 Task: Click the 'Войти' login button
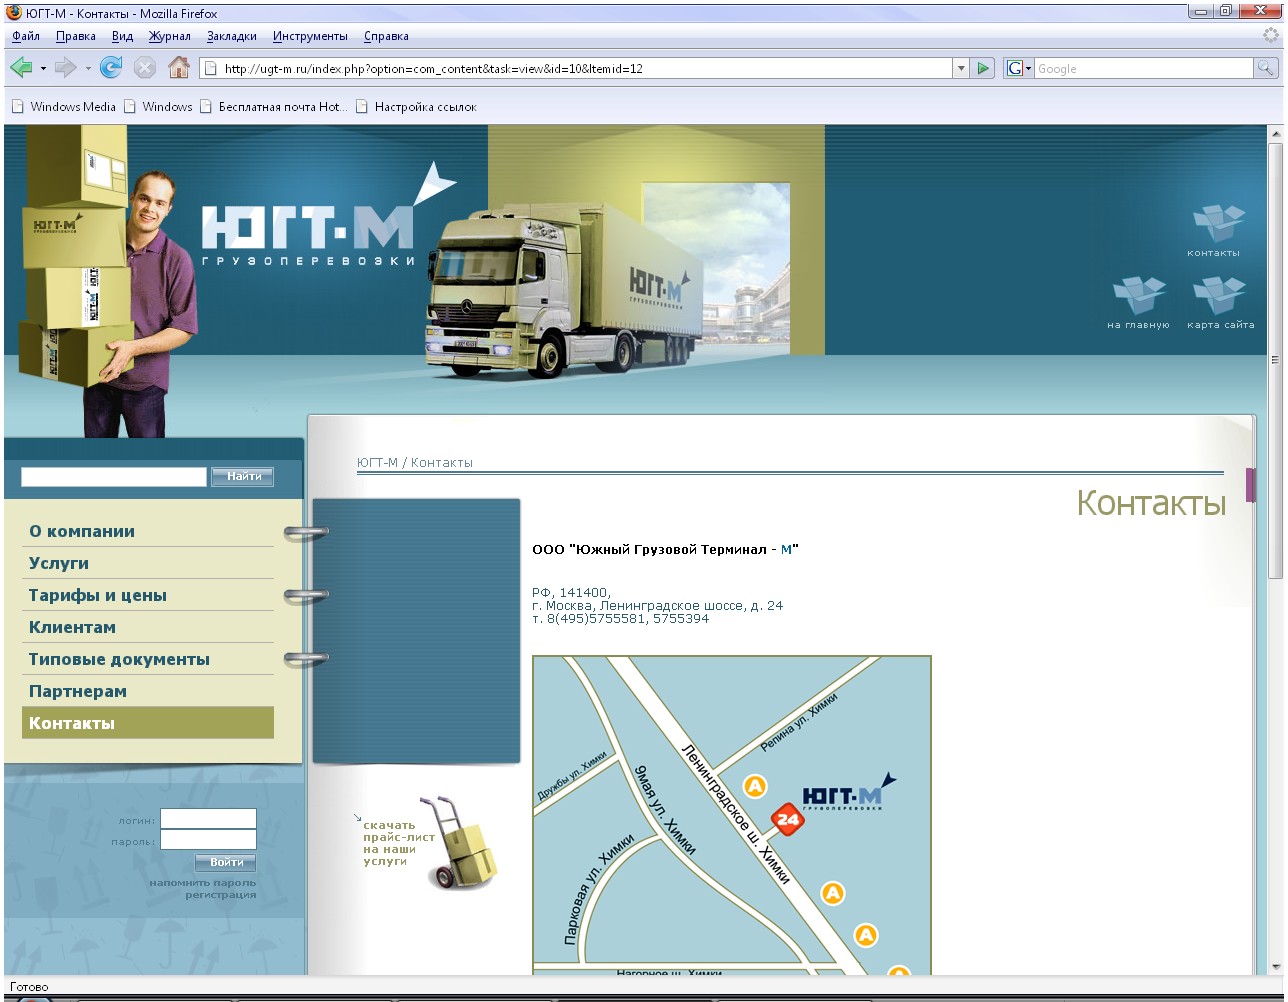click(226, 862)
